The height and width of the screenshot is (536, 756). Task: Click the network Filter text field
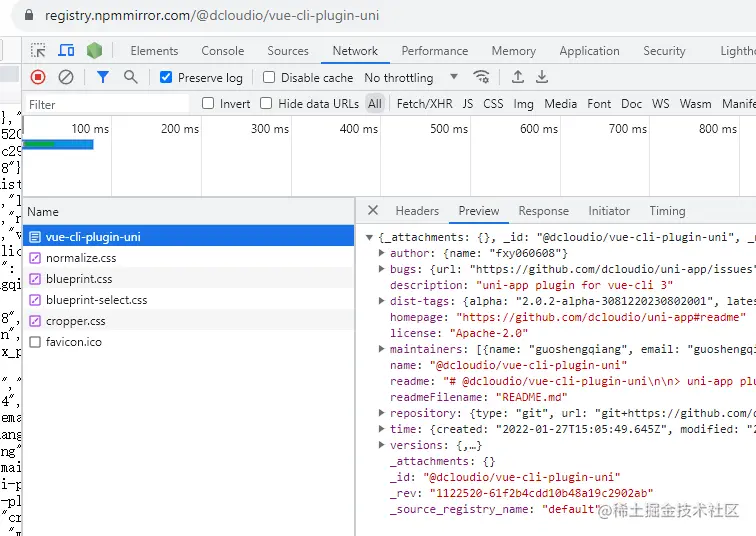[x=107, y=104]
